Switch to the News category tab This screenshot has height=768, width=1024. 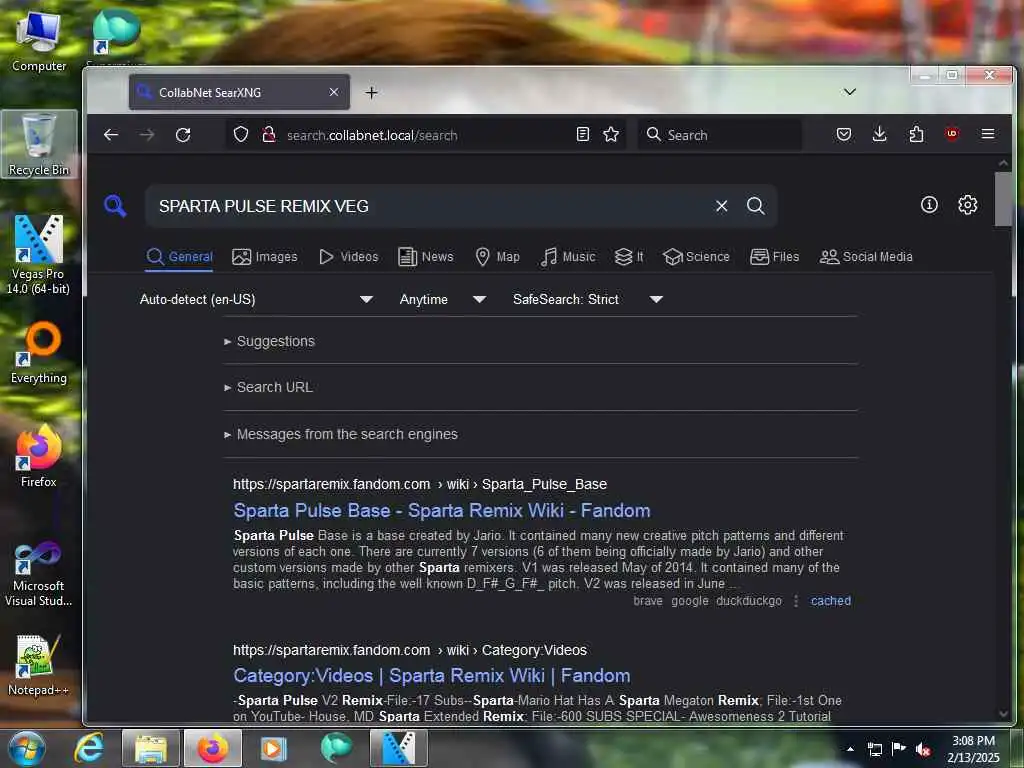[x=426, y=257]
